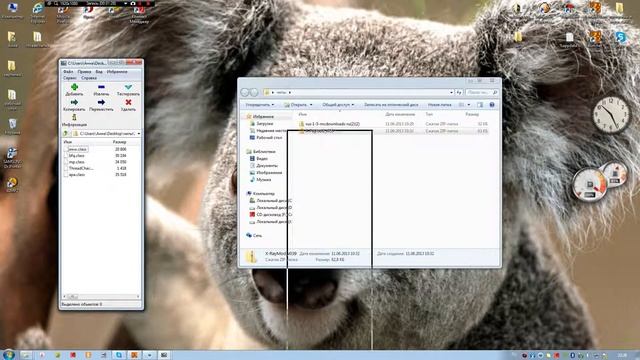This screenshot has height=360, width=640.
Task: Select the first ZIP archive row in Explorer
Action: [x=393, y=124]
